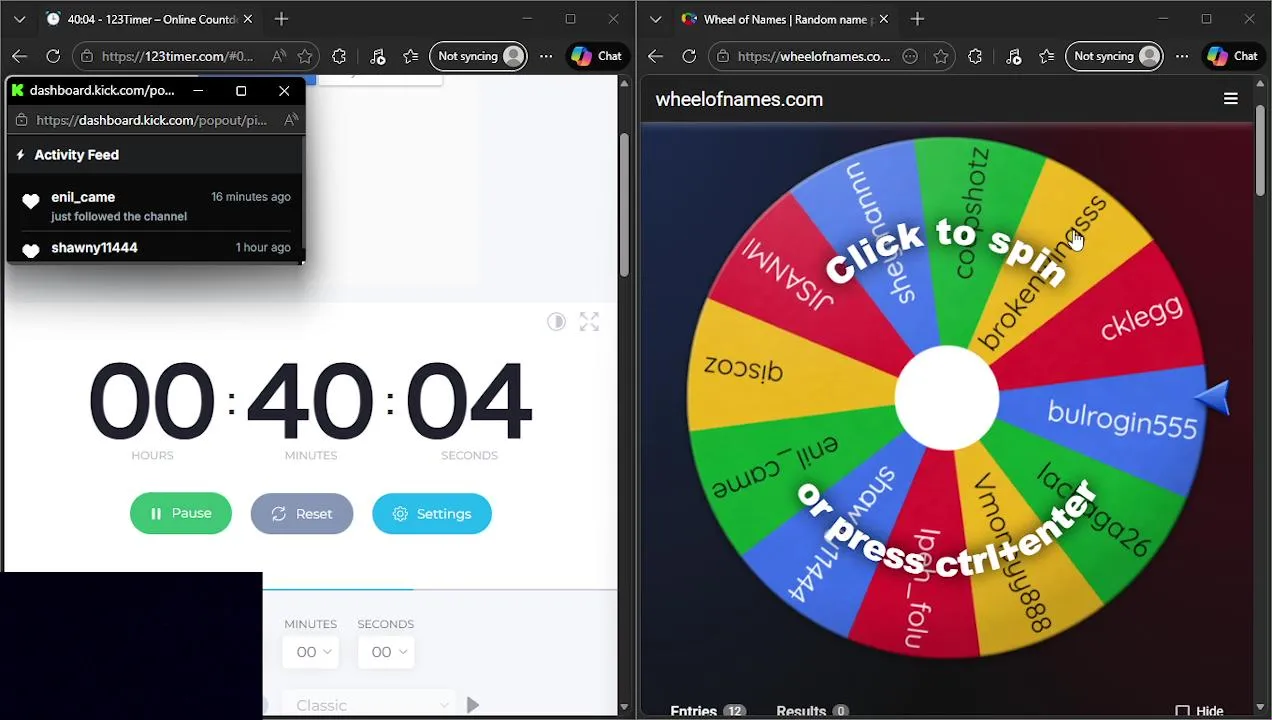Maximize the Kick dashboard popout window
The width and height of the screenshot is (1272, 720).
(x=241, y=91)
